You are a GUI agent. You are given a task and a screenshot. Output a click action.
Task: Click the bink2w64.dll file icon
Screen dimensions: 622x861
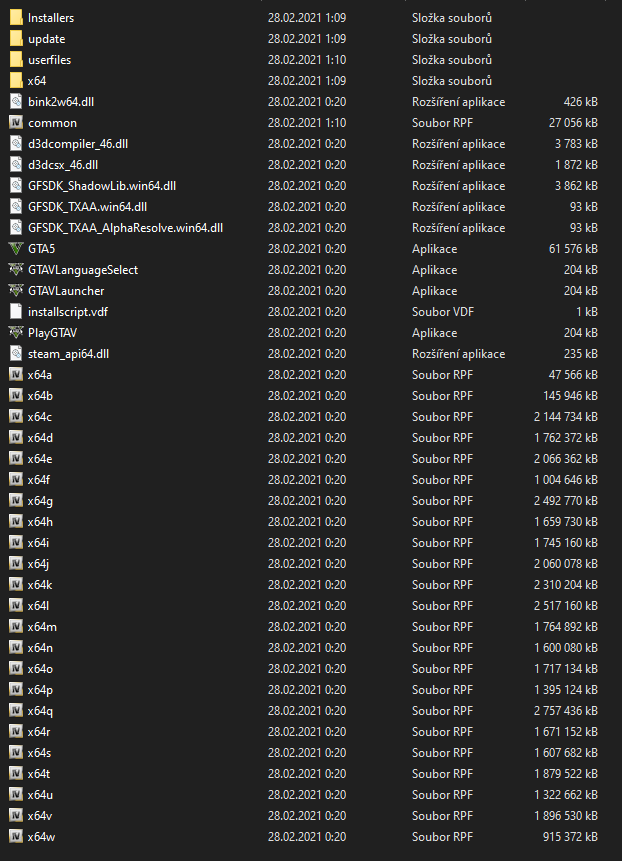pos(15,102)
